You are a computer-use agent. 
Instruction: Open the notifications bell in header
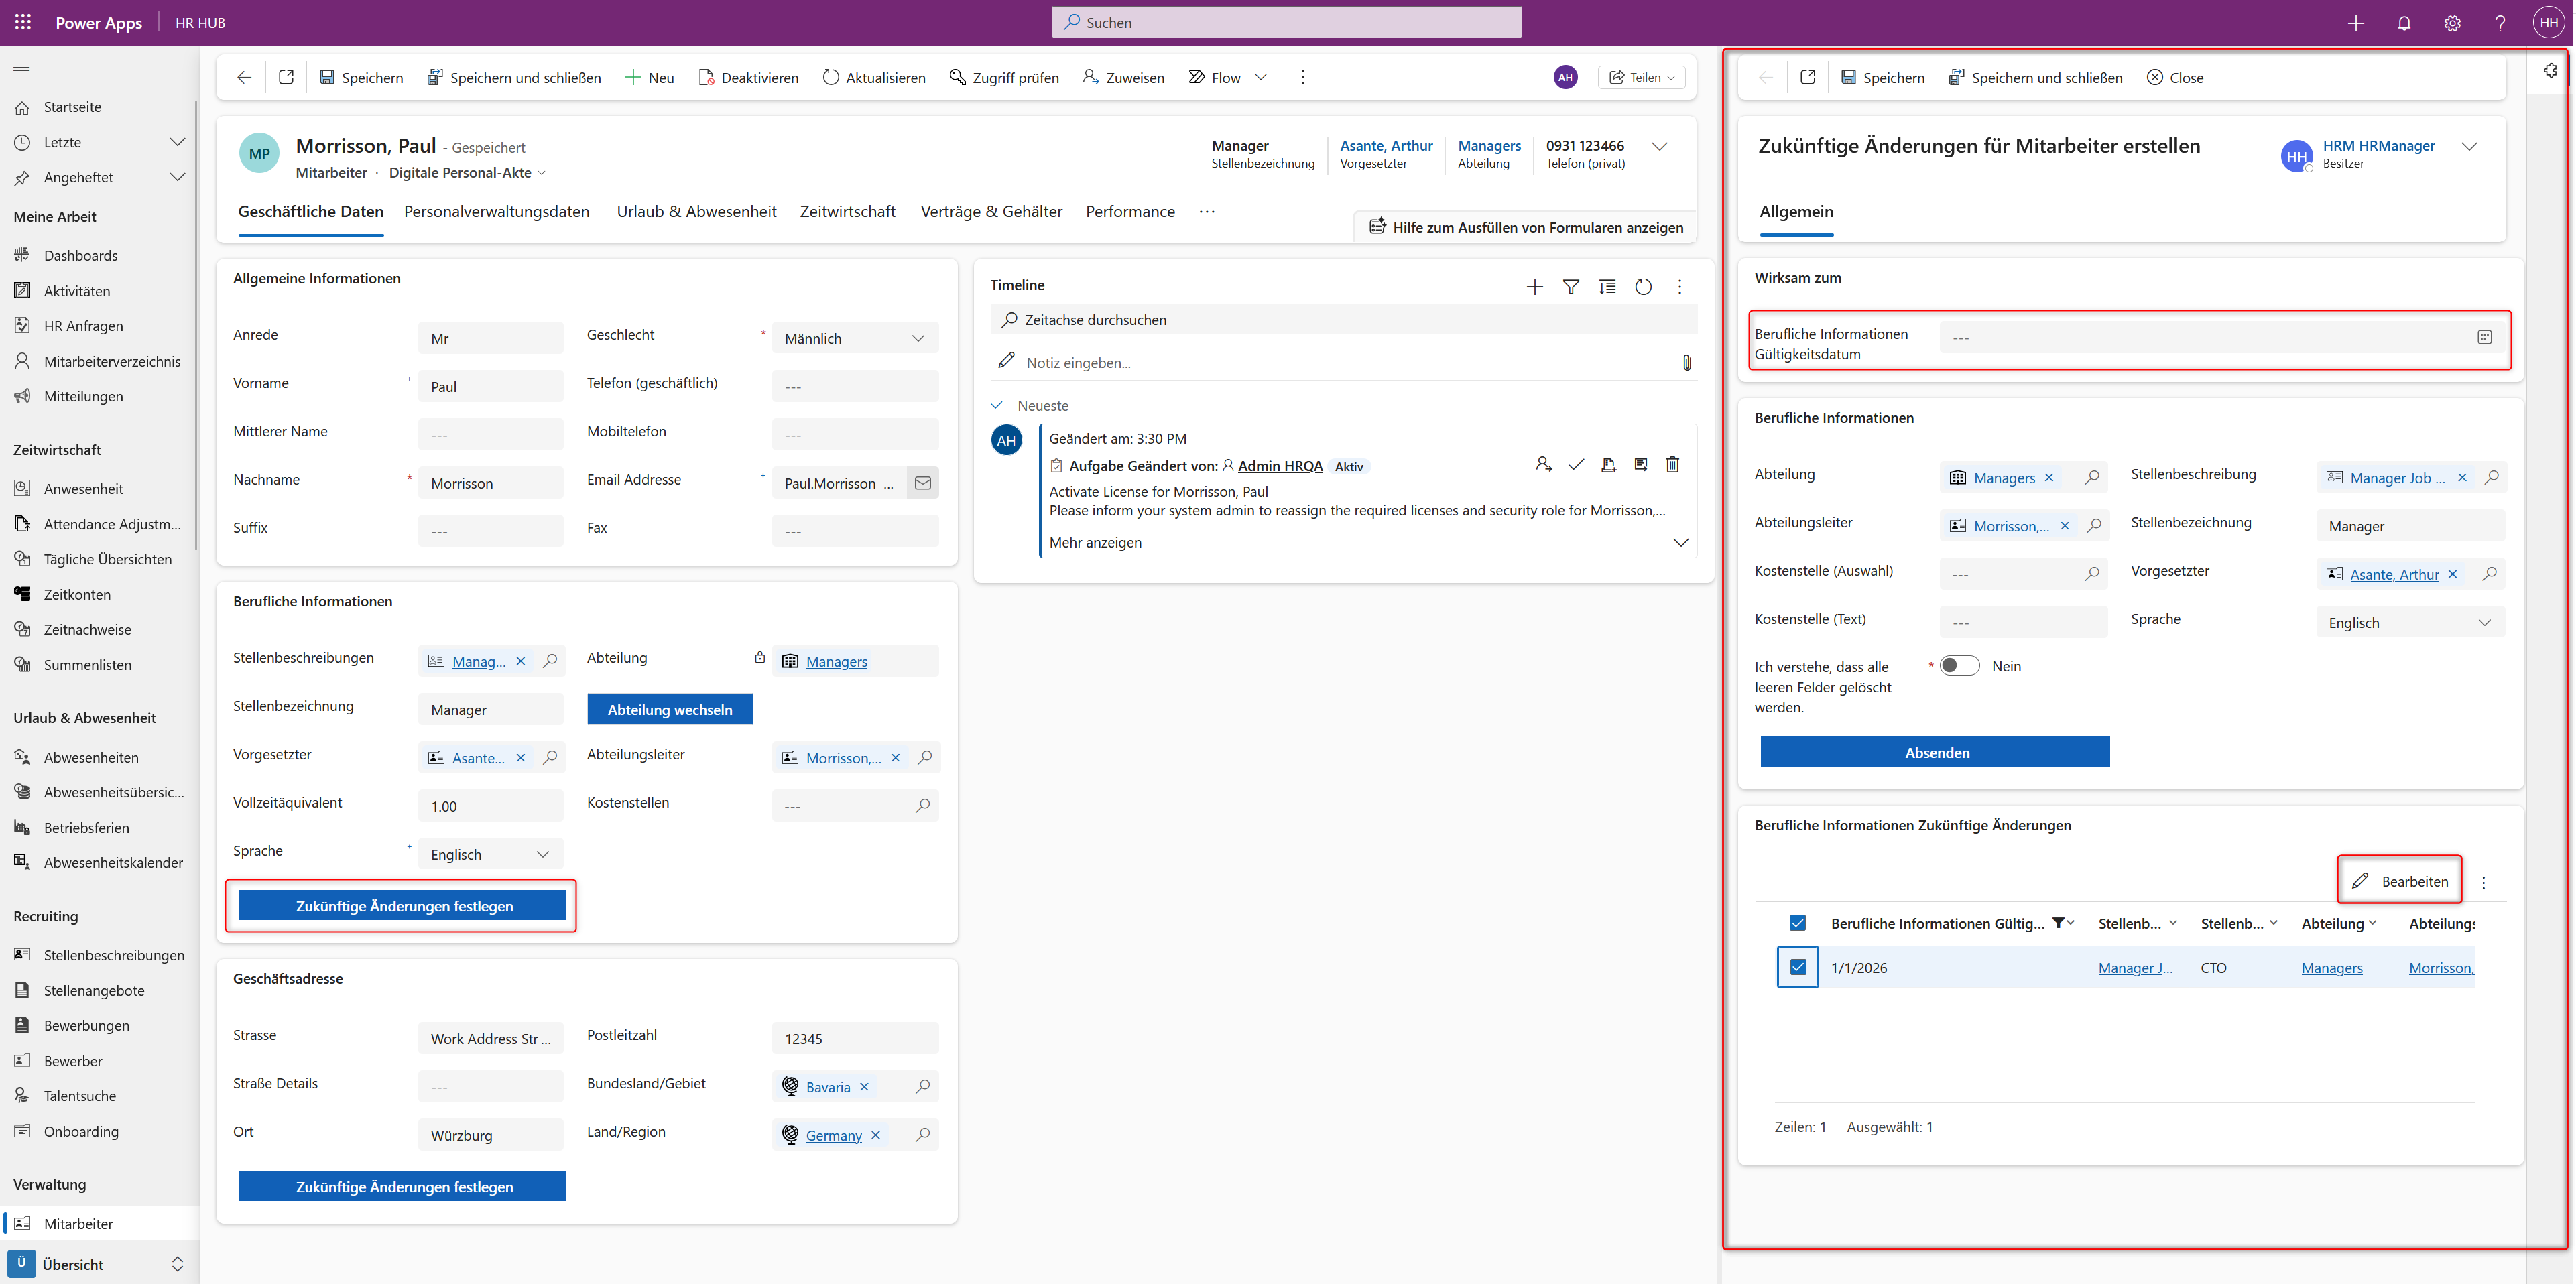[x=2404, y=23]
